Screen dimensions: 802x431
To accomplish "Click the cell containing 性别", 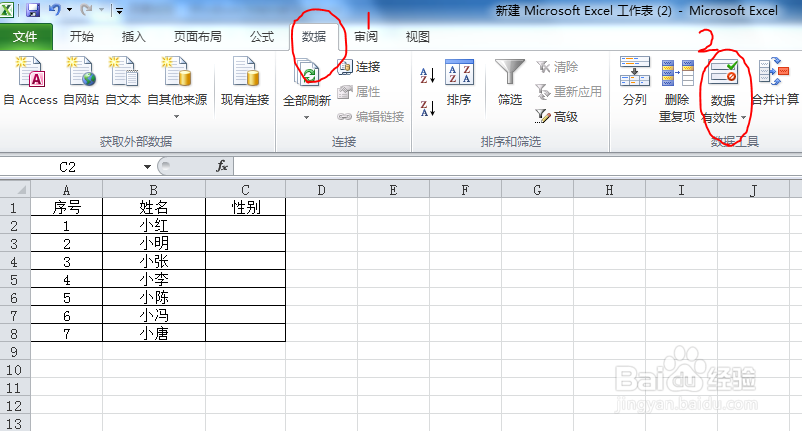I will point(246,207).
